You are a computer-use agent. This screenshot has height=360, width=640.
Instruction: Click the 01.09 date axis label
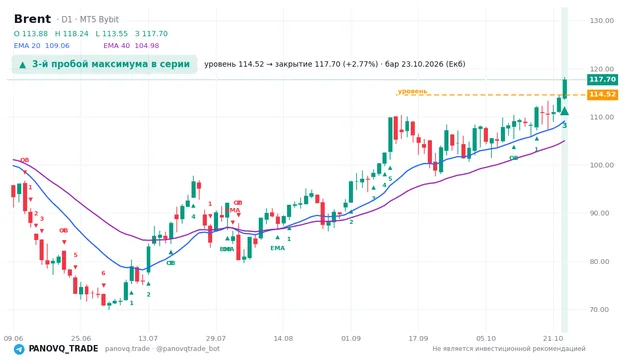pos(351,339)
